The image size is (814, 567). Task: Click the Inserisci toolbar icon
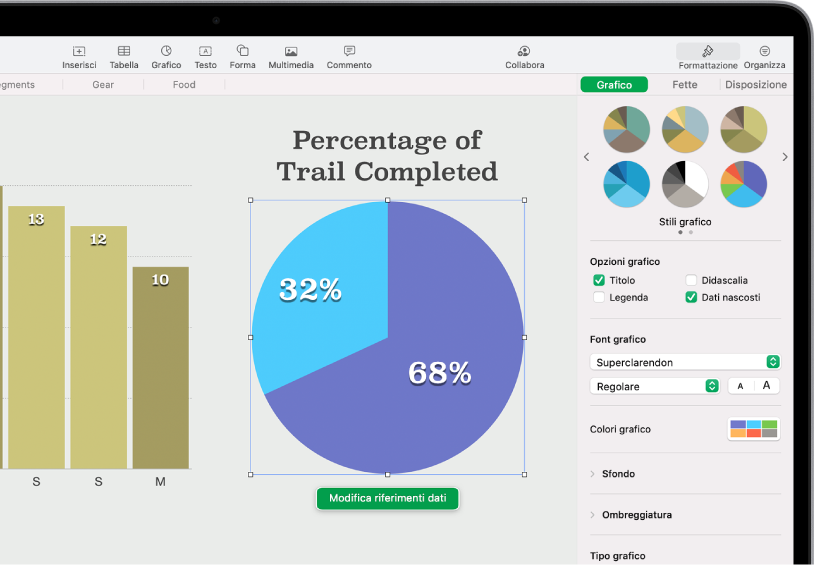pos(79,51)
